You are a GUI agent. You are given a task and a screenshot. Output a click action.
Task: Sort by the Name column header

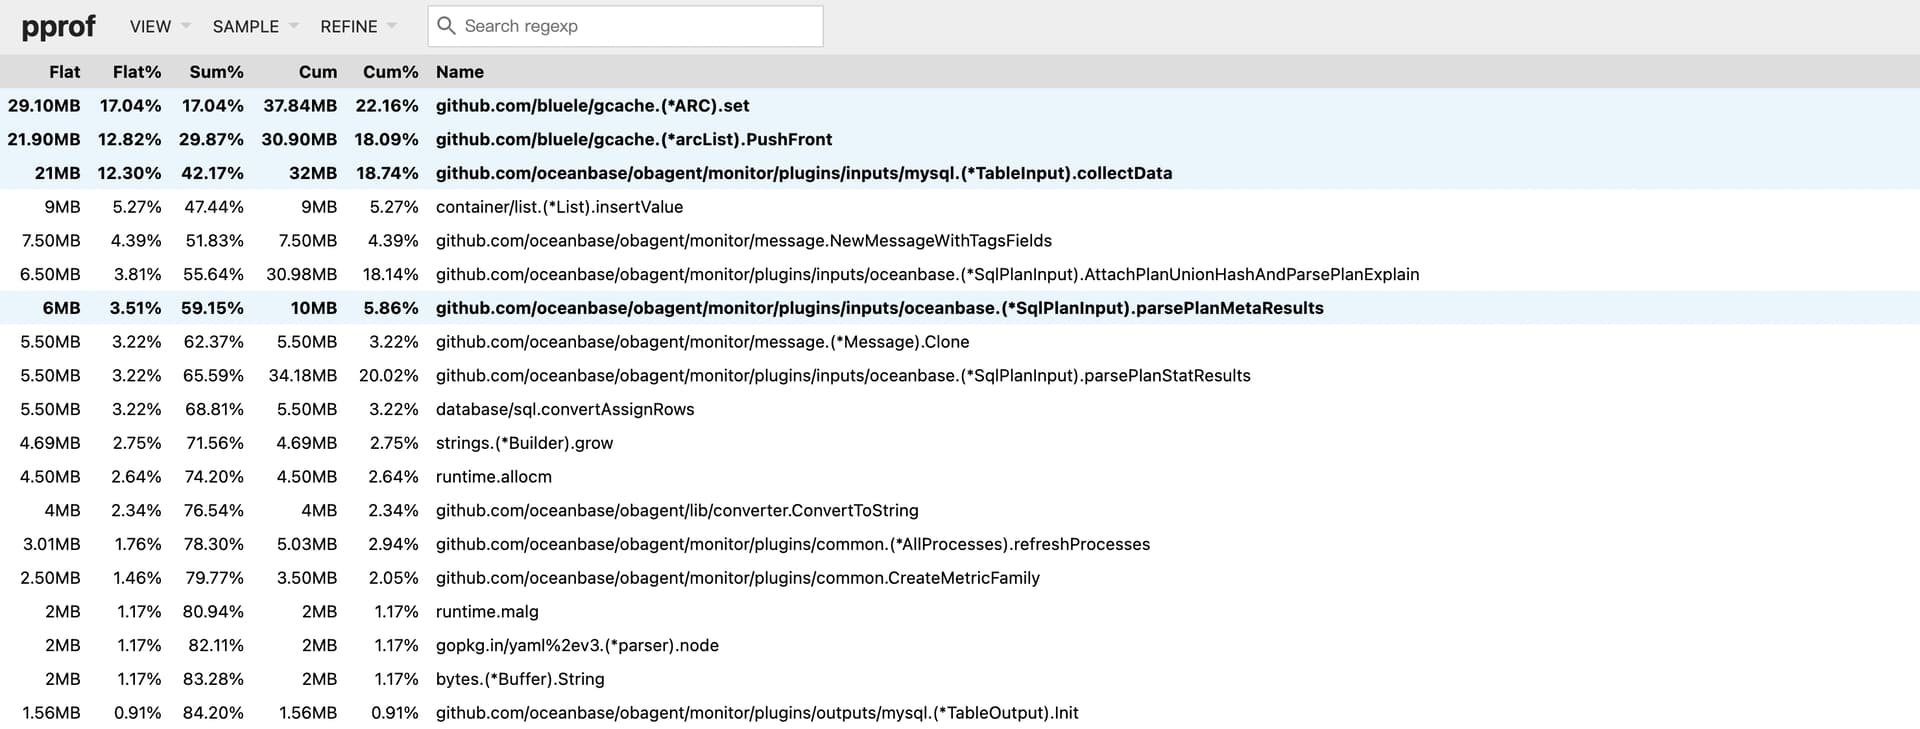pyautogui.click(x=460, y=72)
